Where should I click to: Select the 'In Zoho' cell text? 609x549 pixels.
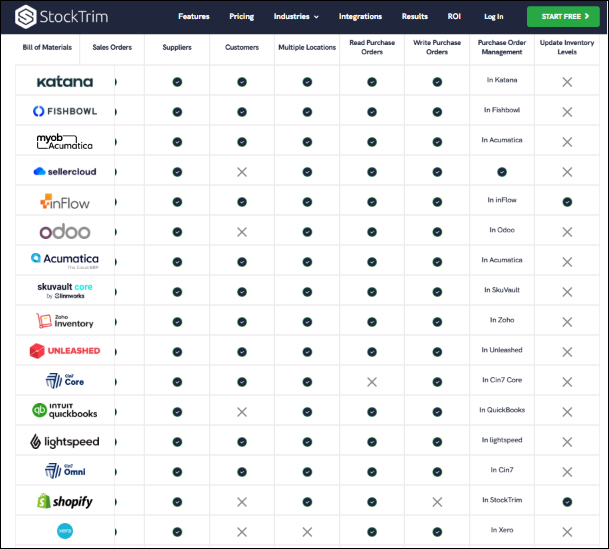click(502, 320)
